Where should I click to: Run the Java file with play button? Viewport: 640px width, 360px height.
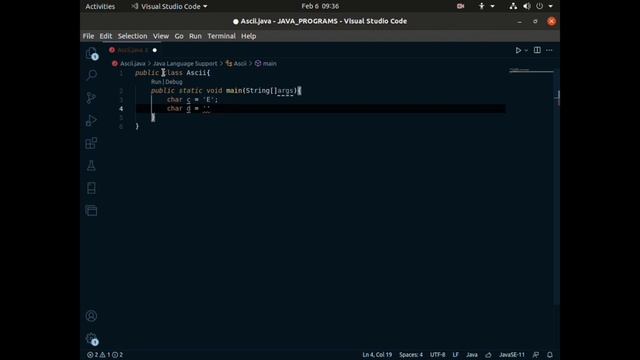(x=518, y=50)
